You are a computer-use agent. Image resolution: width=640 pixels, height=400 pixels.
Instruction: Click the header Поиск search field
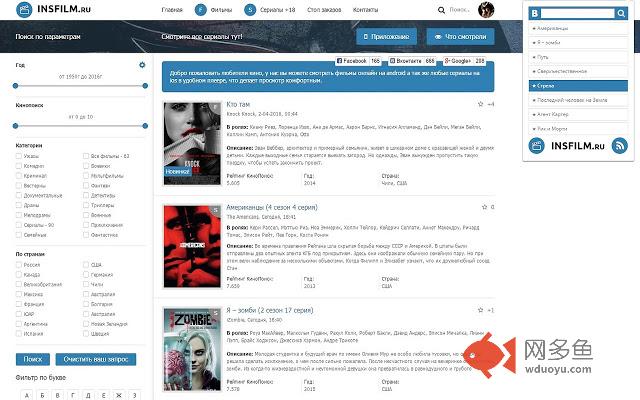[459, 10]
